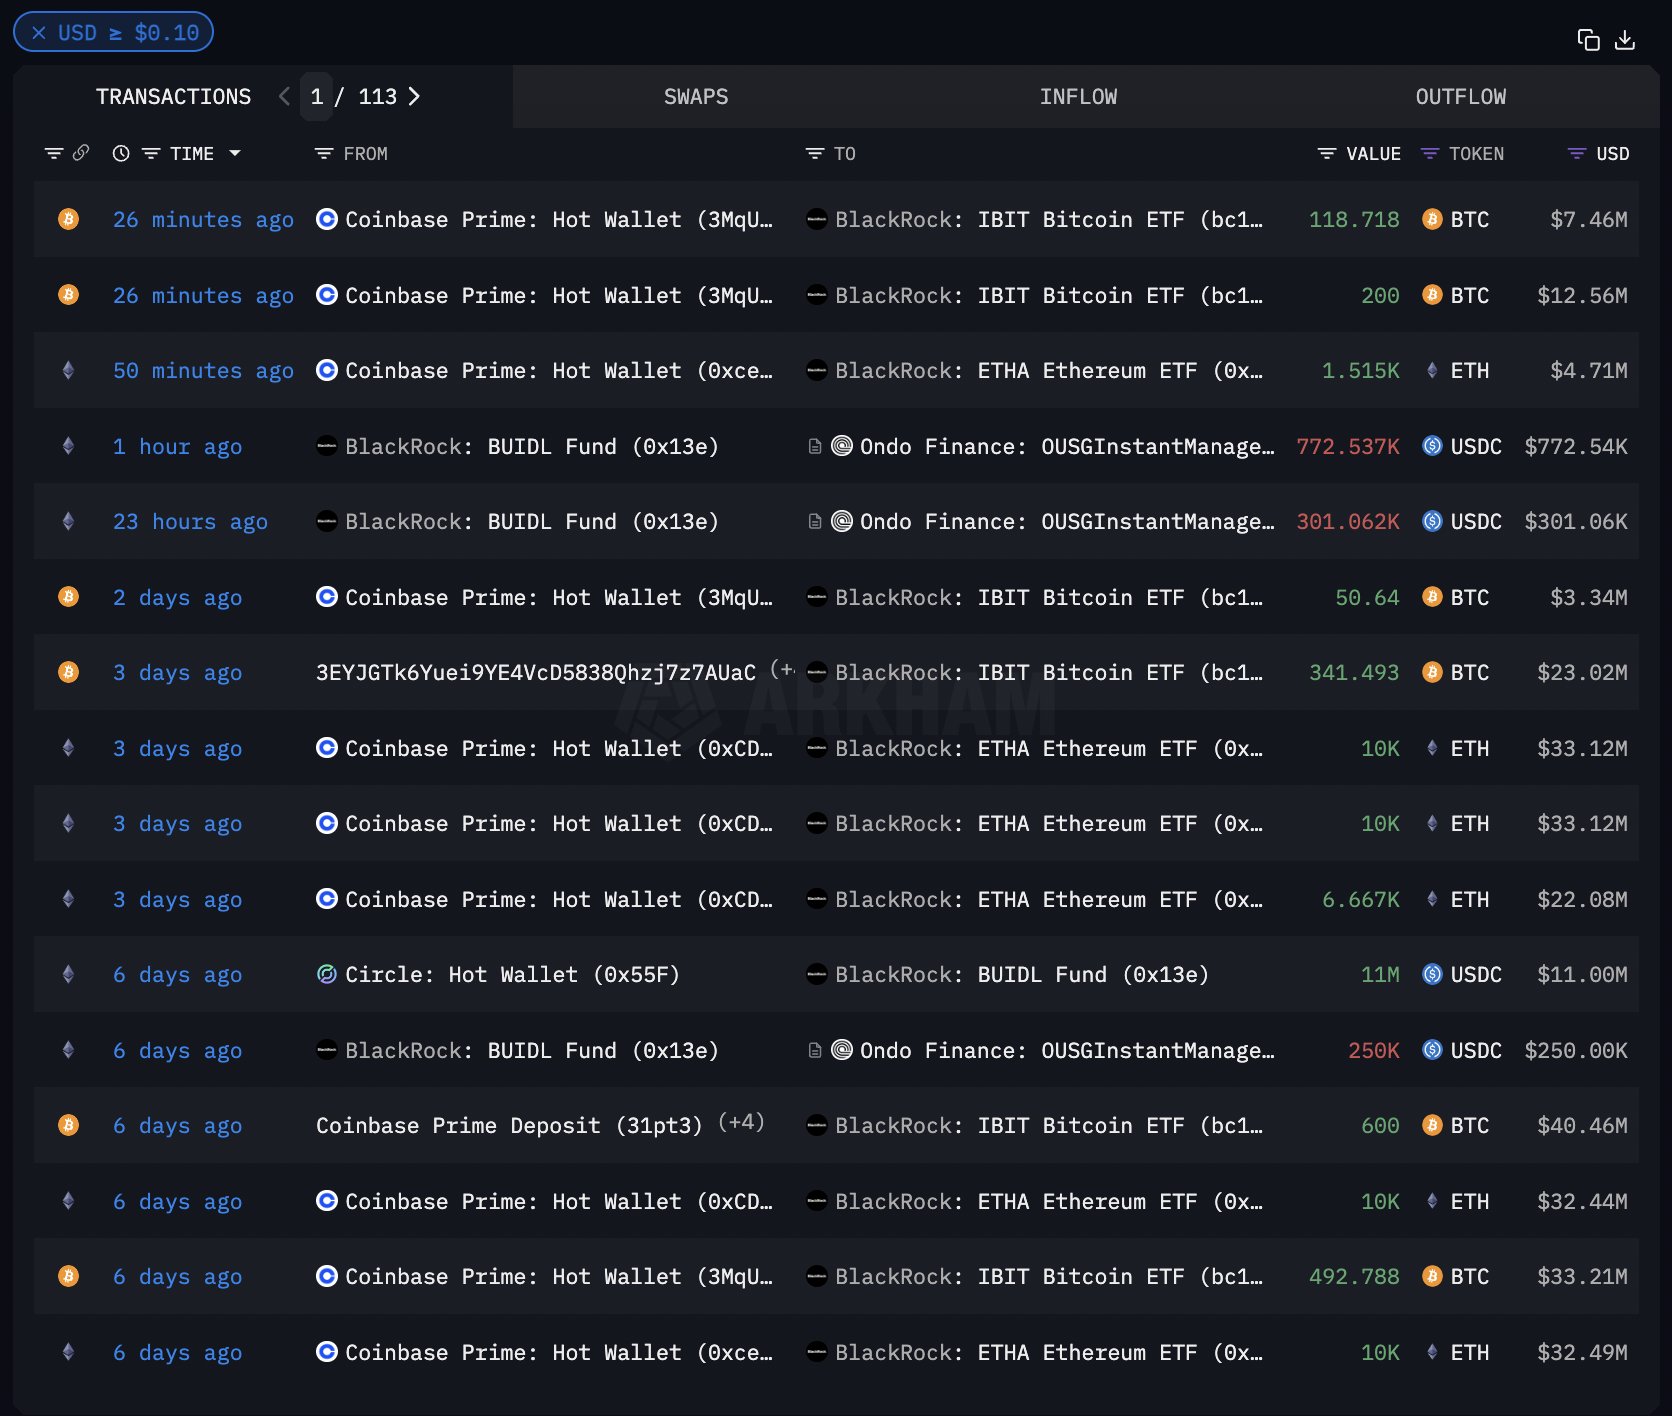
Task: Click the link chain icon in the header
Action: (x=81, y=153)
